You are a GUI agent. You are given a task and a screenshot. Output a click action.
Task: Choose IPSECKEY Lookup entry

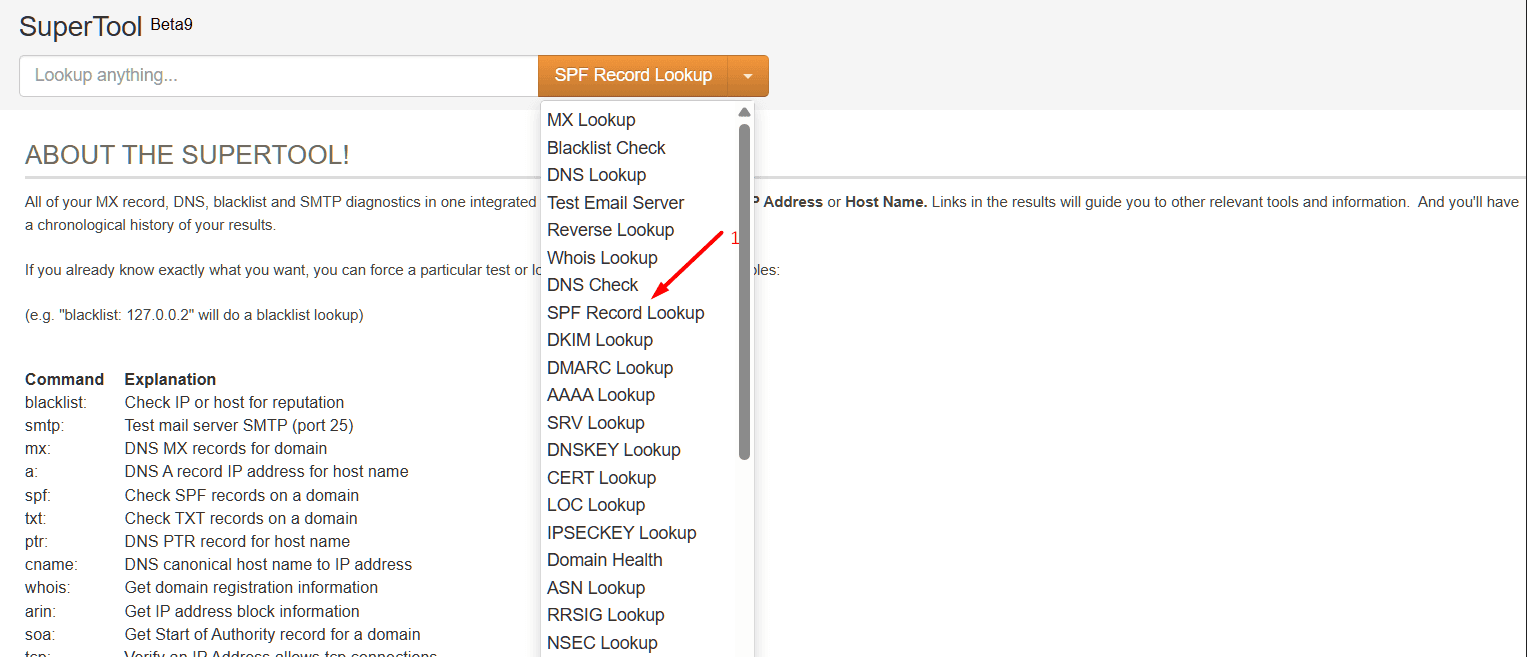click(x=622, y=533)
